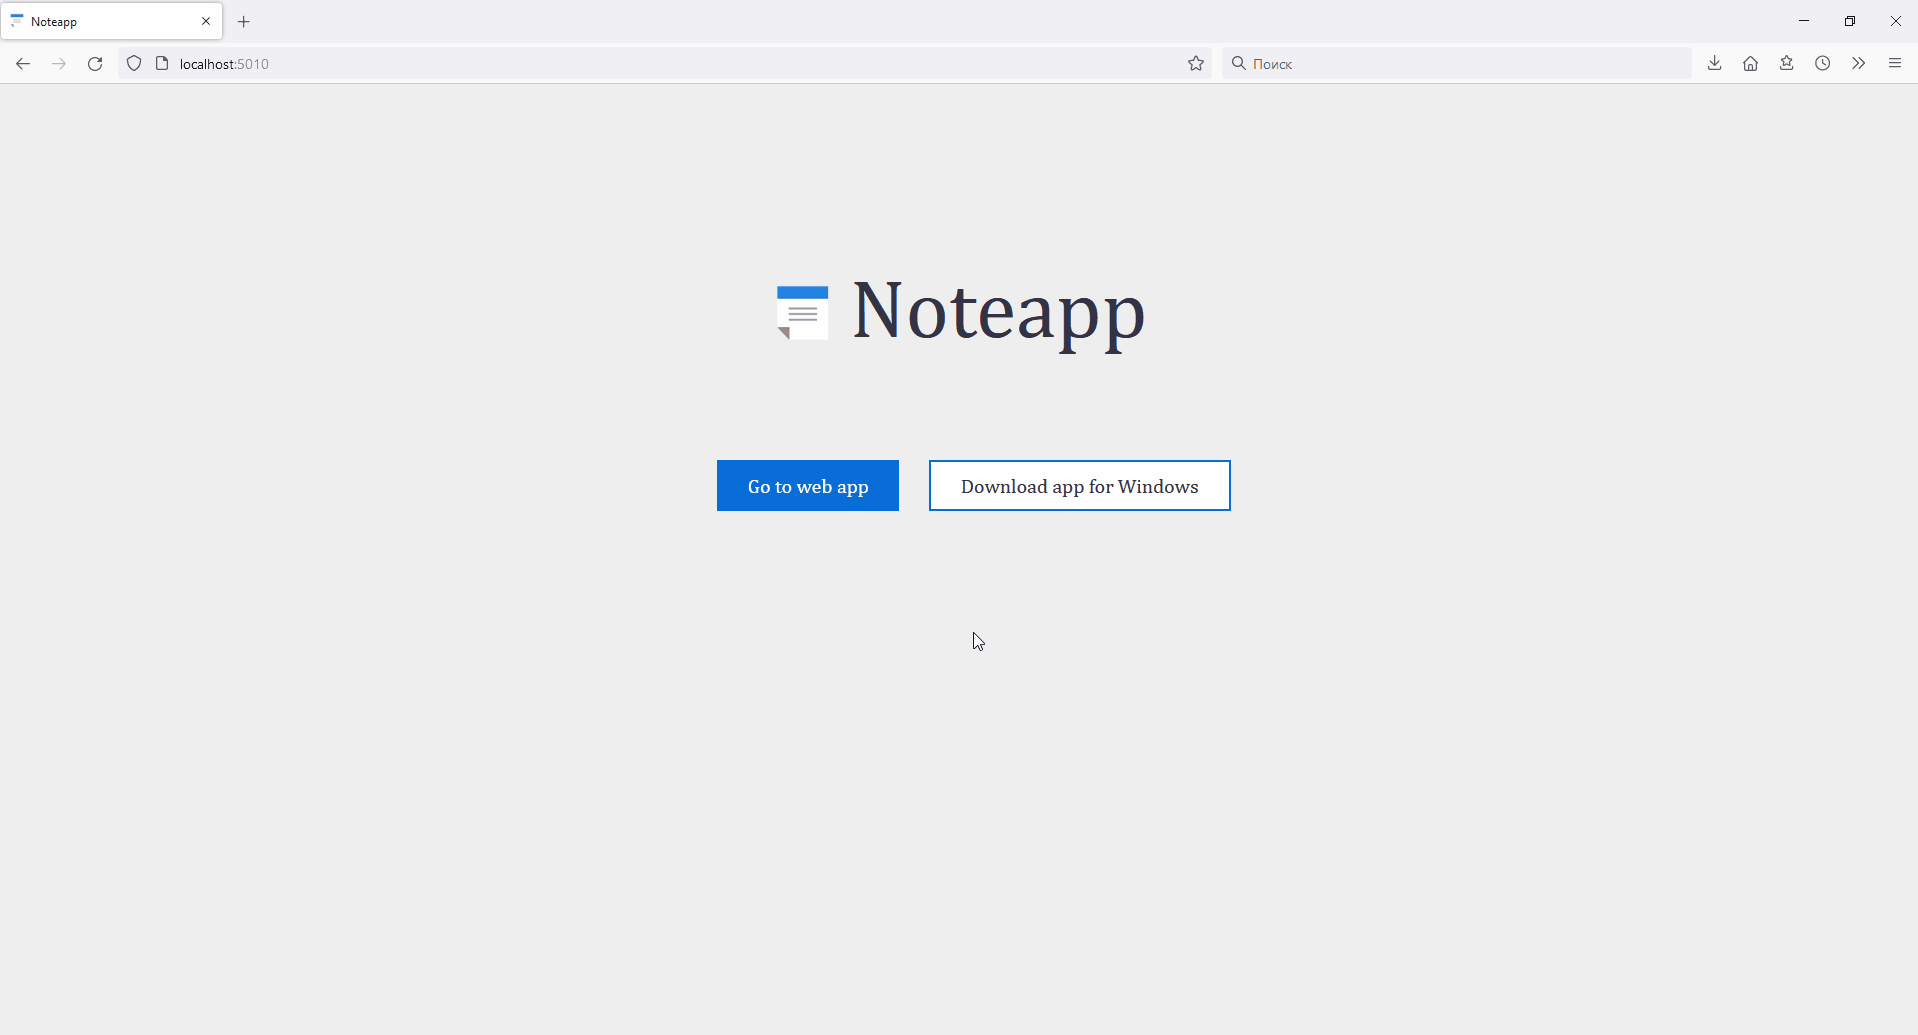The image size is (1918, 1035).
Task: Select the Noteapp browser tab
Action: pyautogui.click(x=100, y=21)
